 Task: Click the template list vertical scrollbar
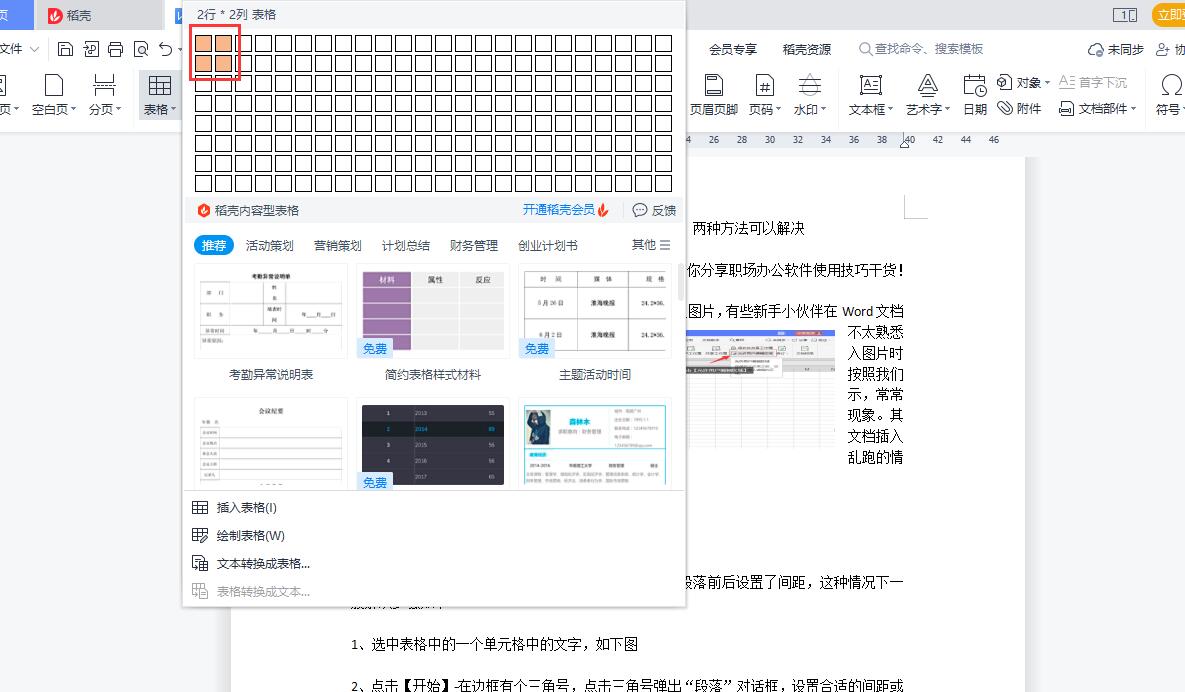(x=680, y=284)
